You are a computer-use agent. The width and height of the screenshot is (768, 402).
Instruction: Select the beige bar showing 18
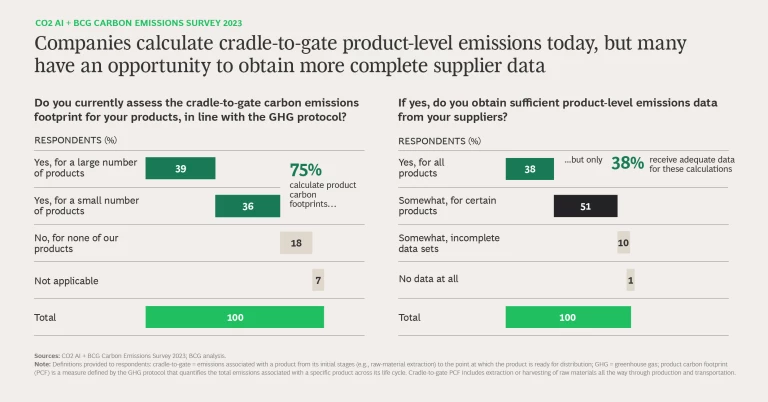(296, 242)
